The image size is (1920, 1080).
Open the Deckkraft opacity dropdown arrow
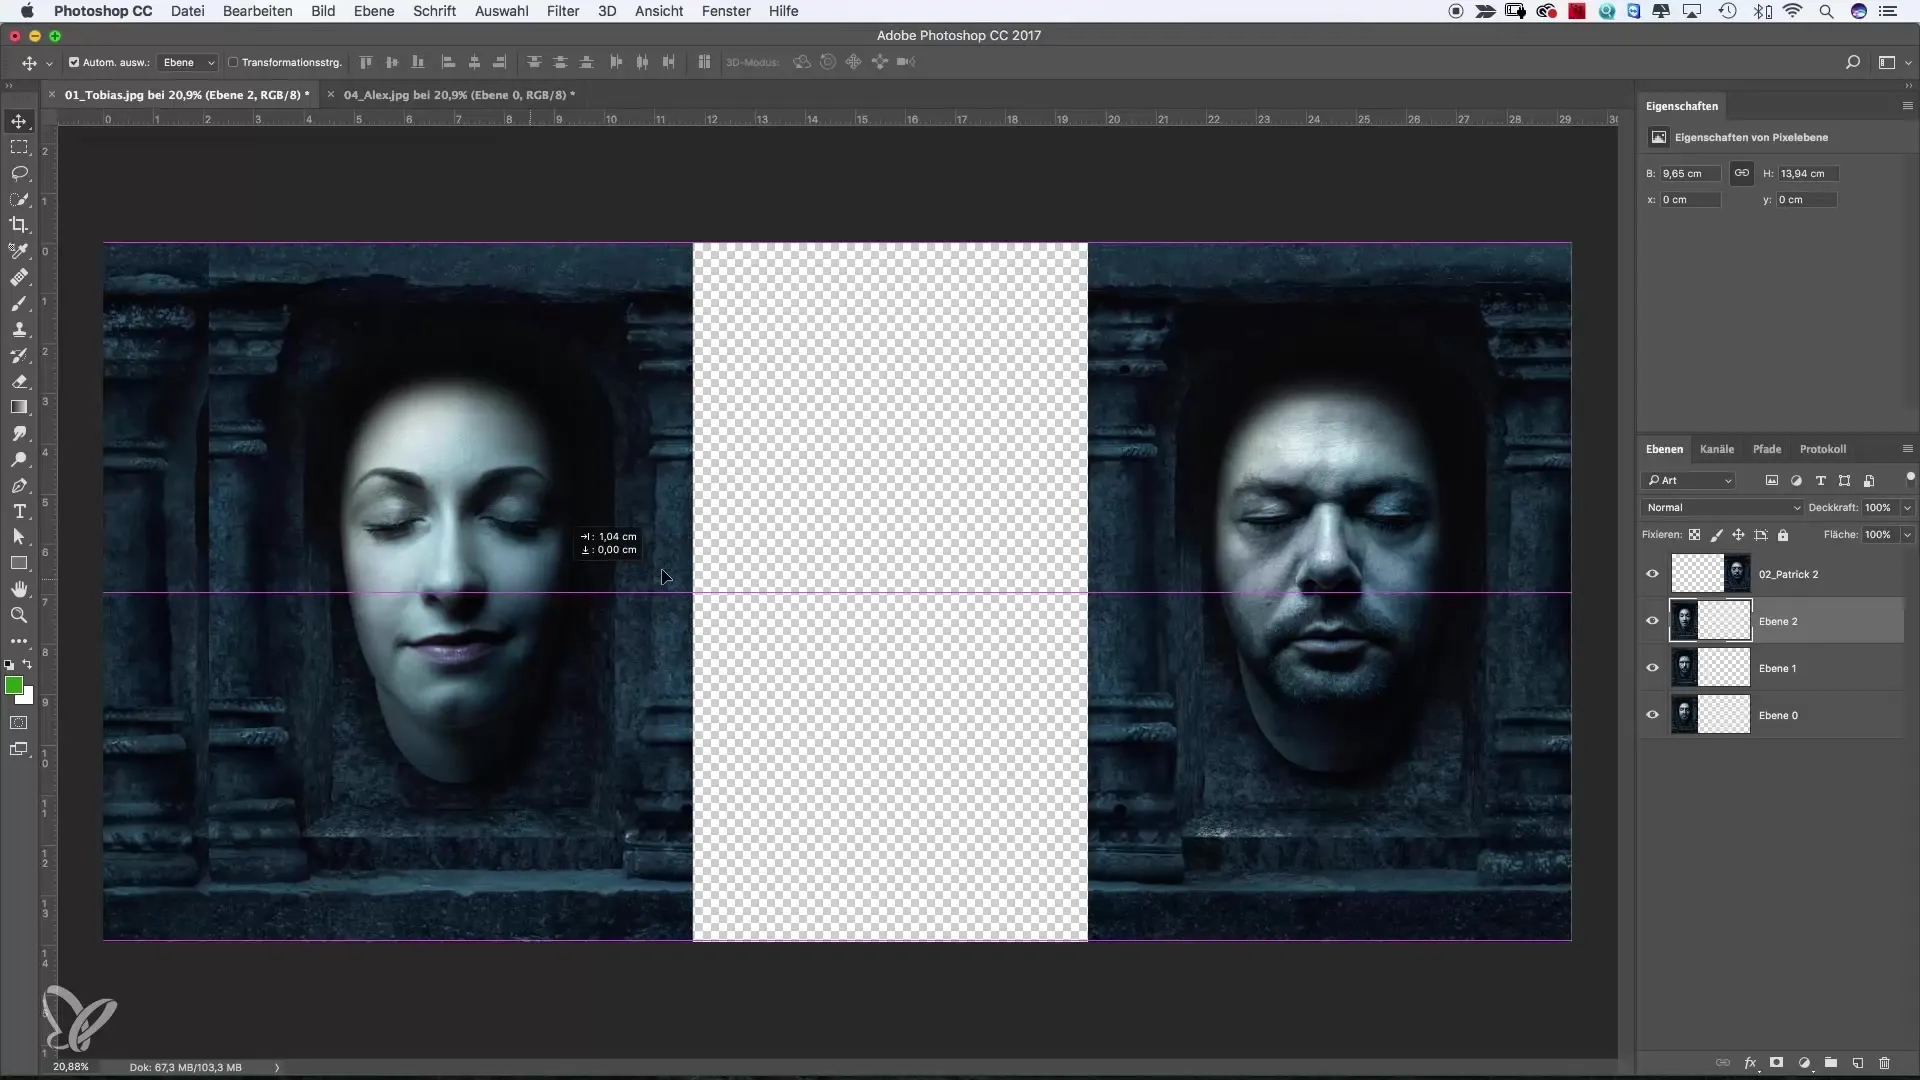point(1907,508)
